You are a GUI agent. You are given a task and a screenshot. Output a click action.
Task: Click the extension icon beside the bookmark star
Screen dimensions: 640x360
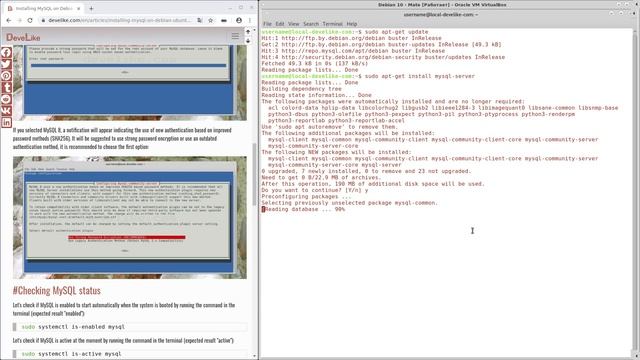coord(224,20)
